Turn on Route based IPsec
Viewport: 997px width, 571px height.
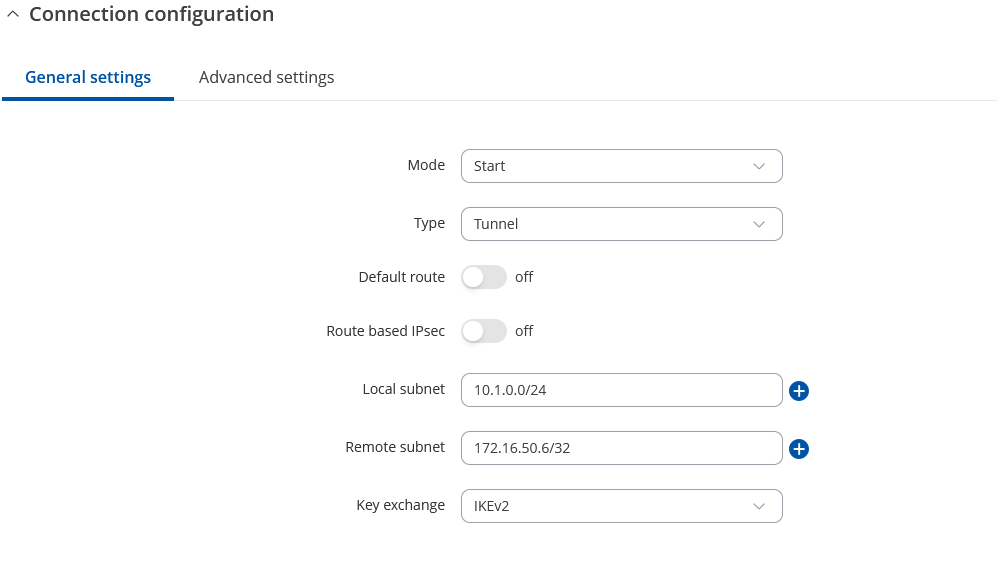pyautogui.click(x=483, y=331)
